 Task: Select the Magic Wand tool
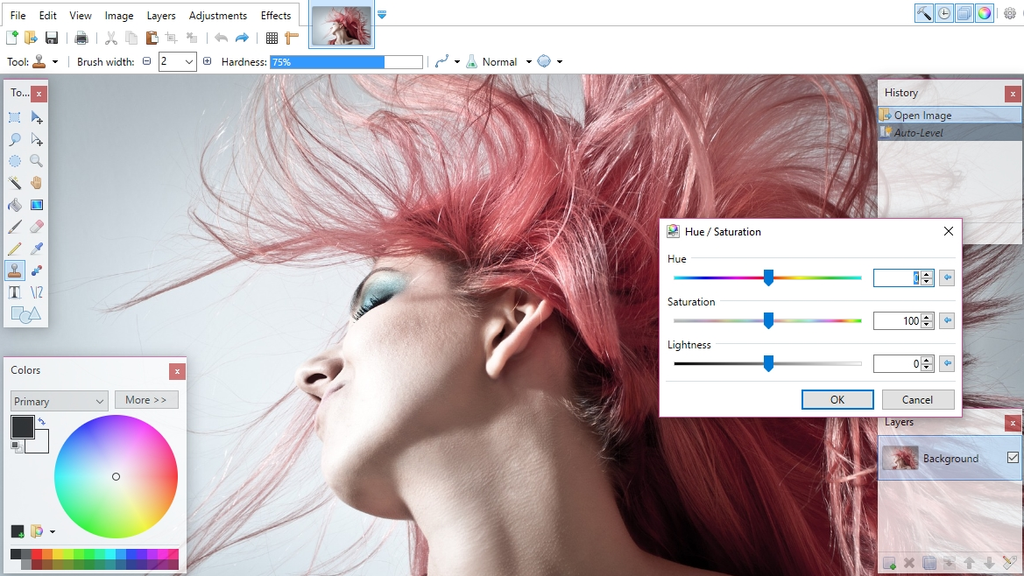click(16, 184)
